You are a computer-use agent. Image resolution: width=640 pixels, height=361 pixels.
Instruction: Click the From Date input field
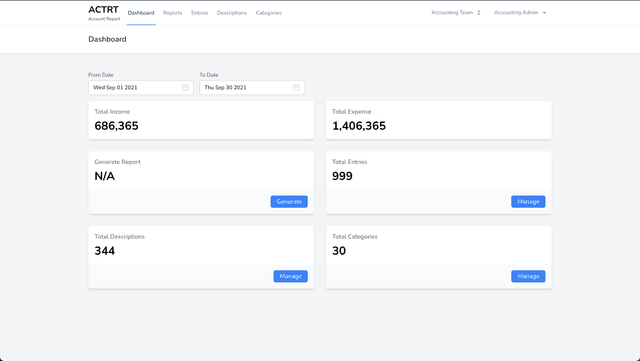point(141,87)
